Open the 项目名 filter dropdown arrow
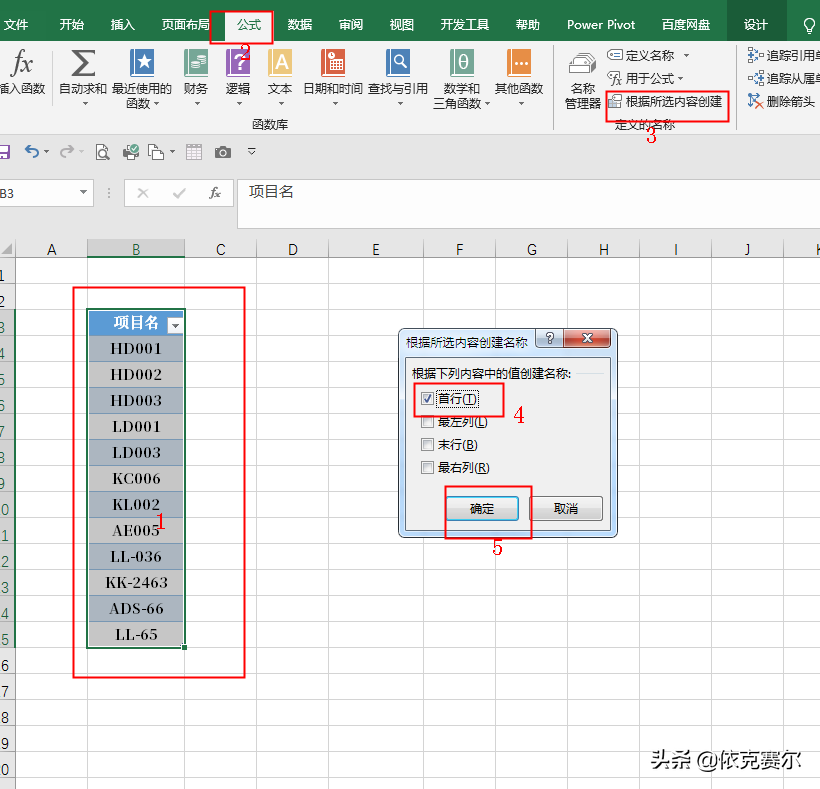The image size is (820, 789). (x=175, y=326)
